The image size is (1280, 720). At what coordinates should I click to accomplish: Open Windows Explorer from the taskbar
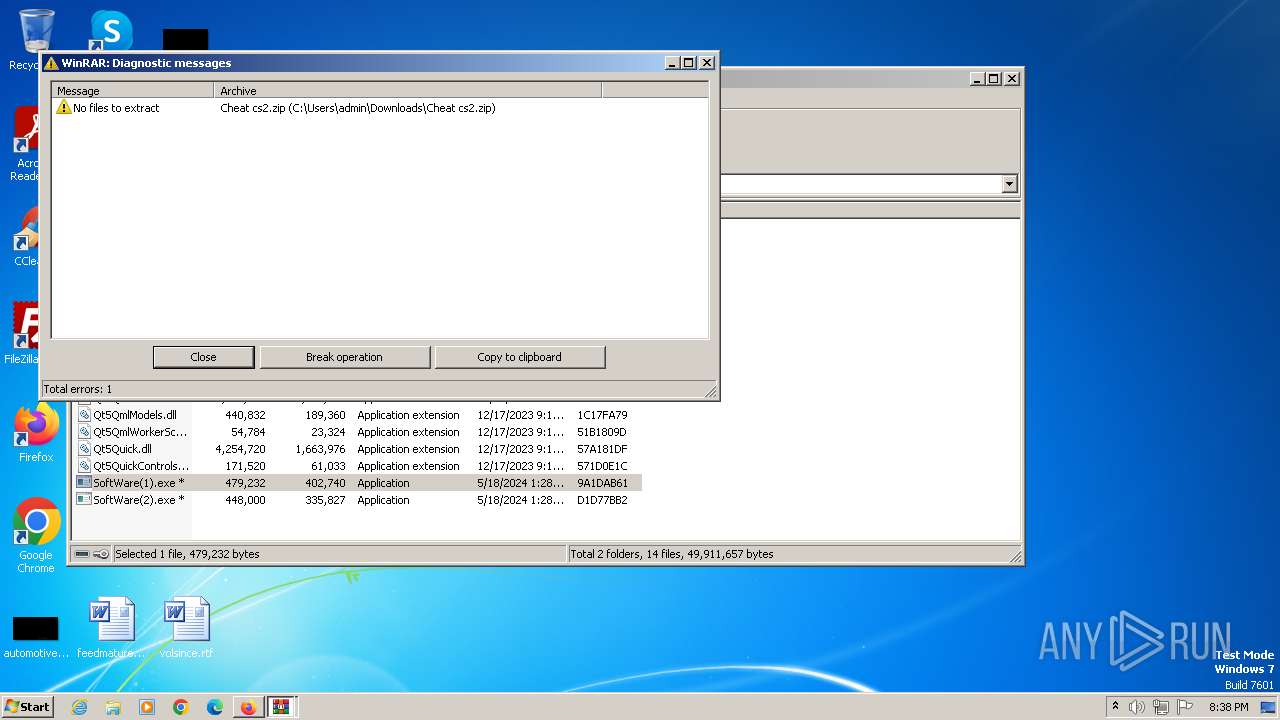point(113,707)
